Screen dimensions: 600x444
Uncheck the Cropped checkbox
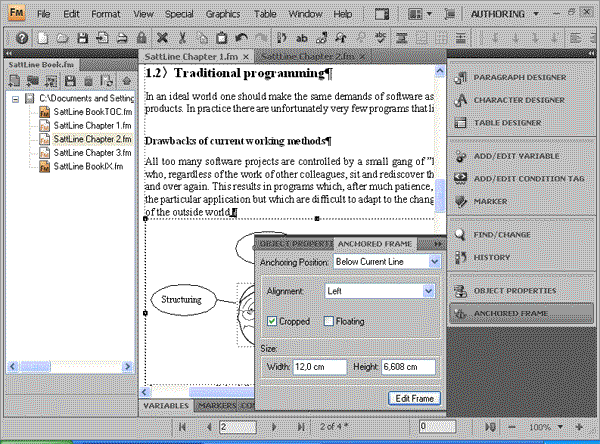tap(273, 321)
